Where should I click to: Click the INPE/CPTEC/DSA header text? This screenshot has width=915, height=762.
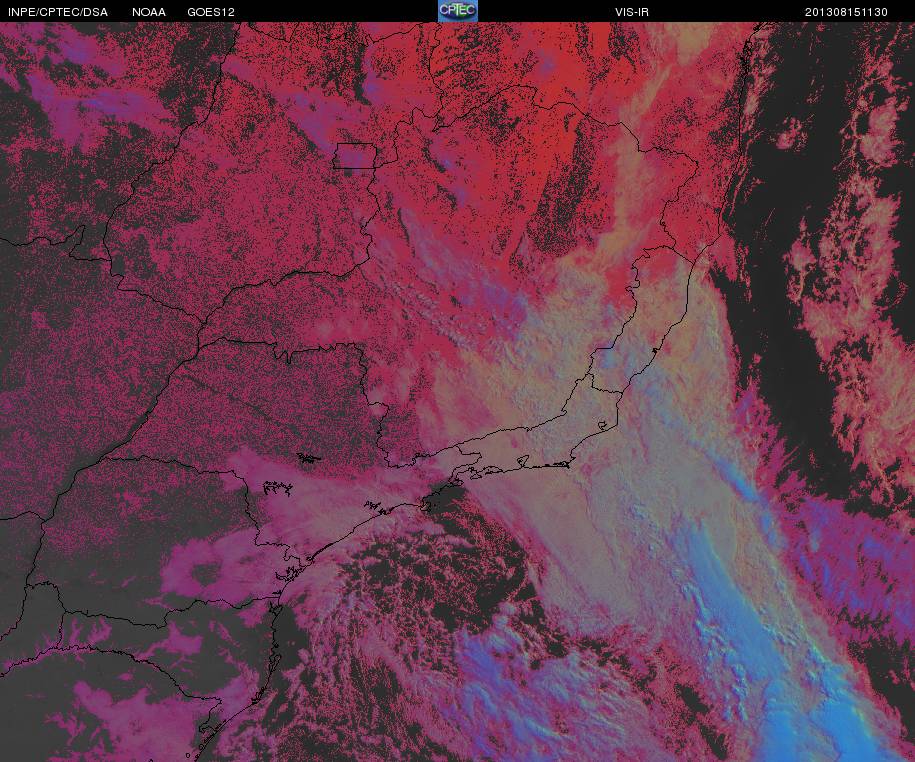pyautogui.click(x=58, y=12)
